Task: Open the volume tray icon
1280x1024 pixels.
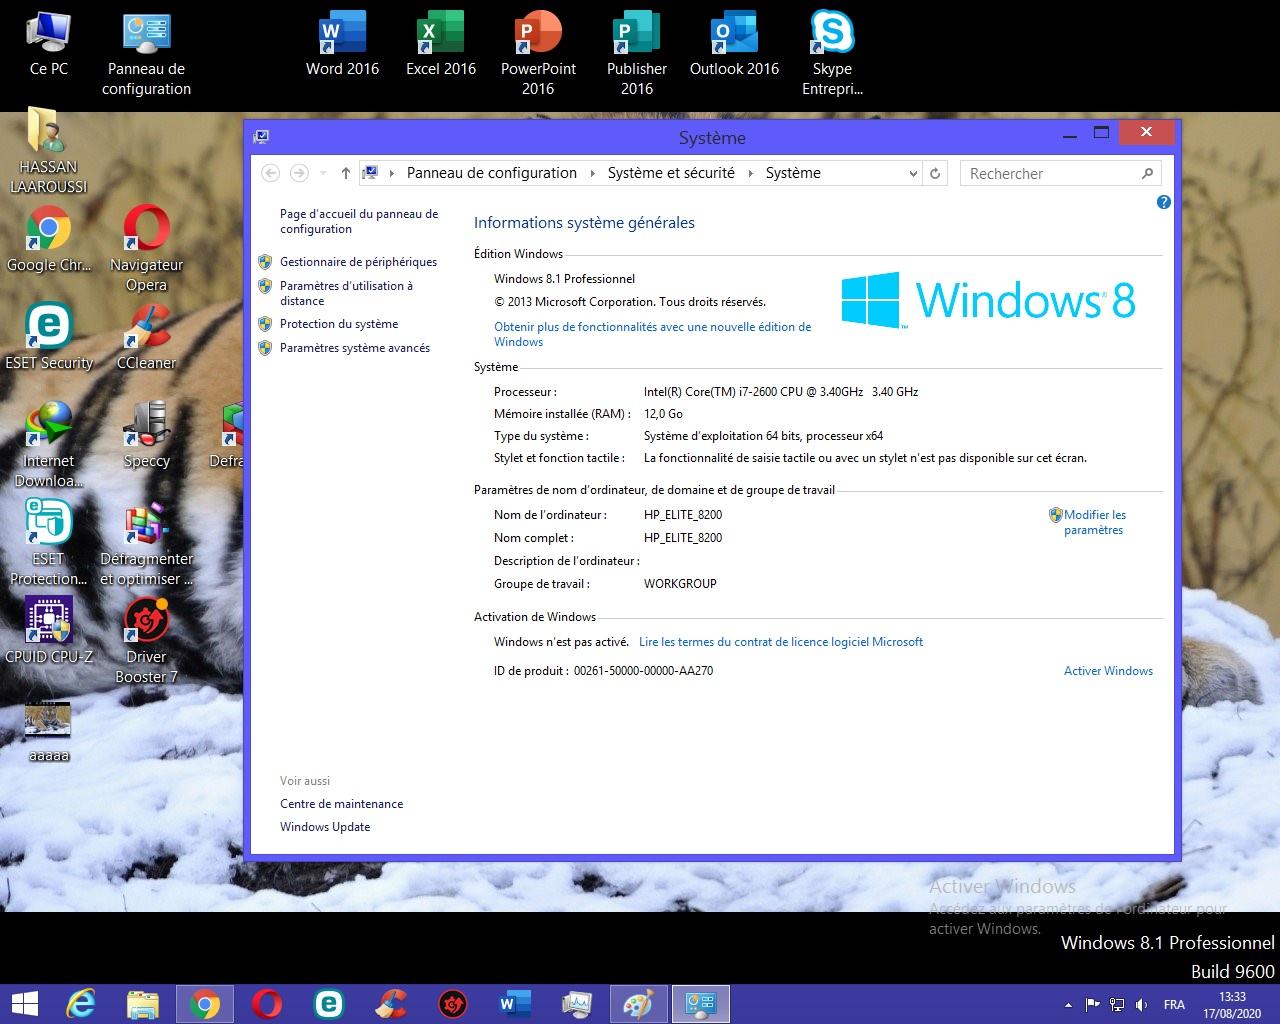Action: tap(1141, 1005)
